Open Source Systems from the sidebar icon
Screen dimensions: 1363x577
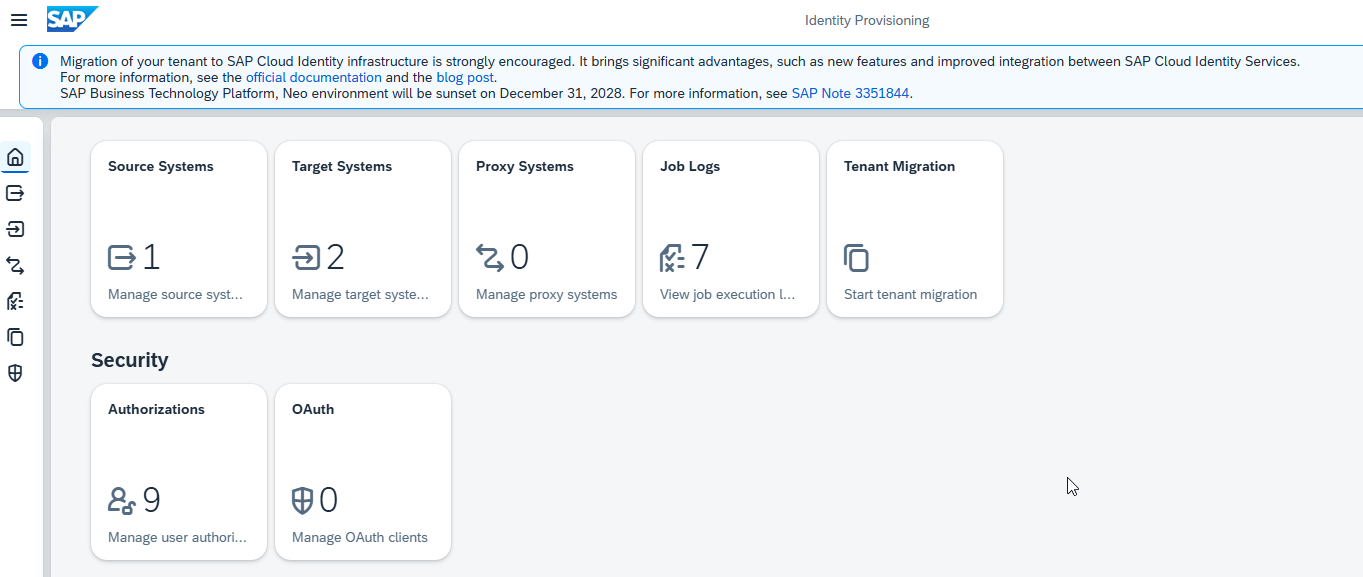coord(15,193)
